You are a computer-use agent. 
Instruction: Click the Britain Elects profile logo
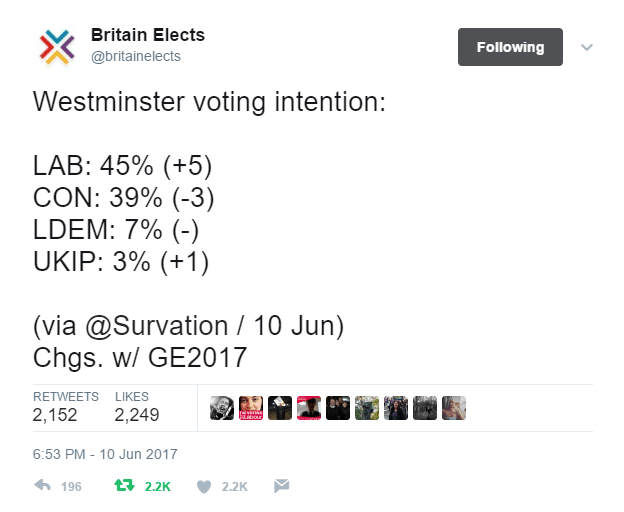[57, 47]
